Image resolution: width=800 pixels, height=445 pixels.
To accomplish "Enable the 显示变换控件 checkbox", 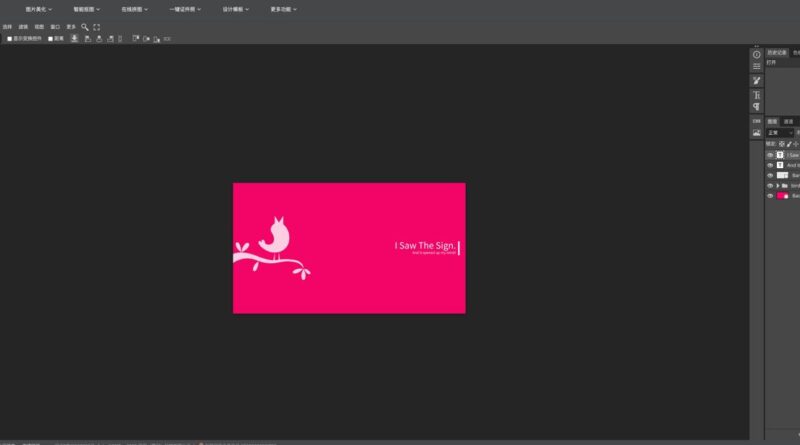I will [x=10, y=39].
